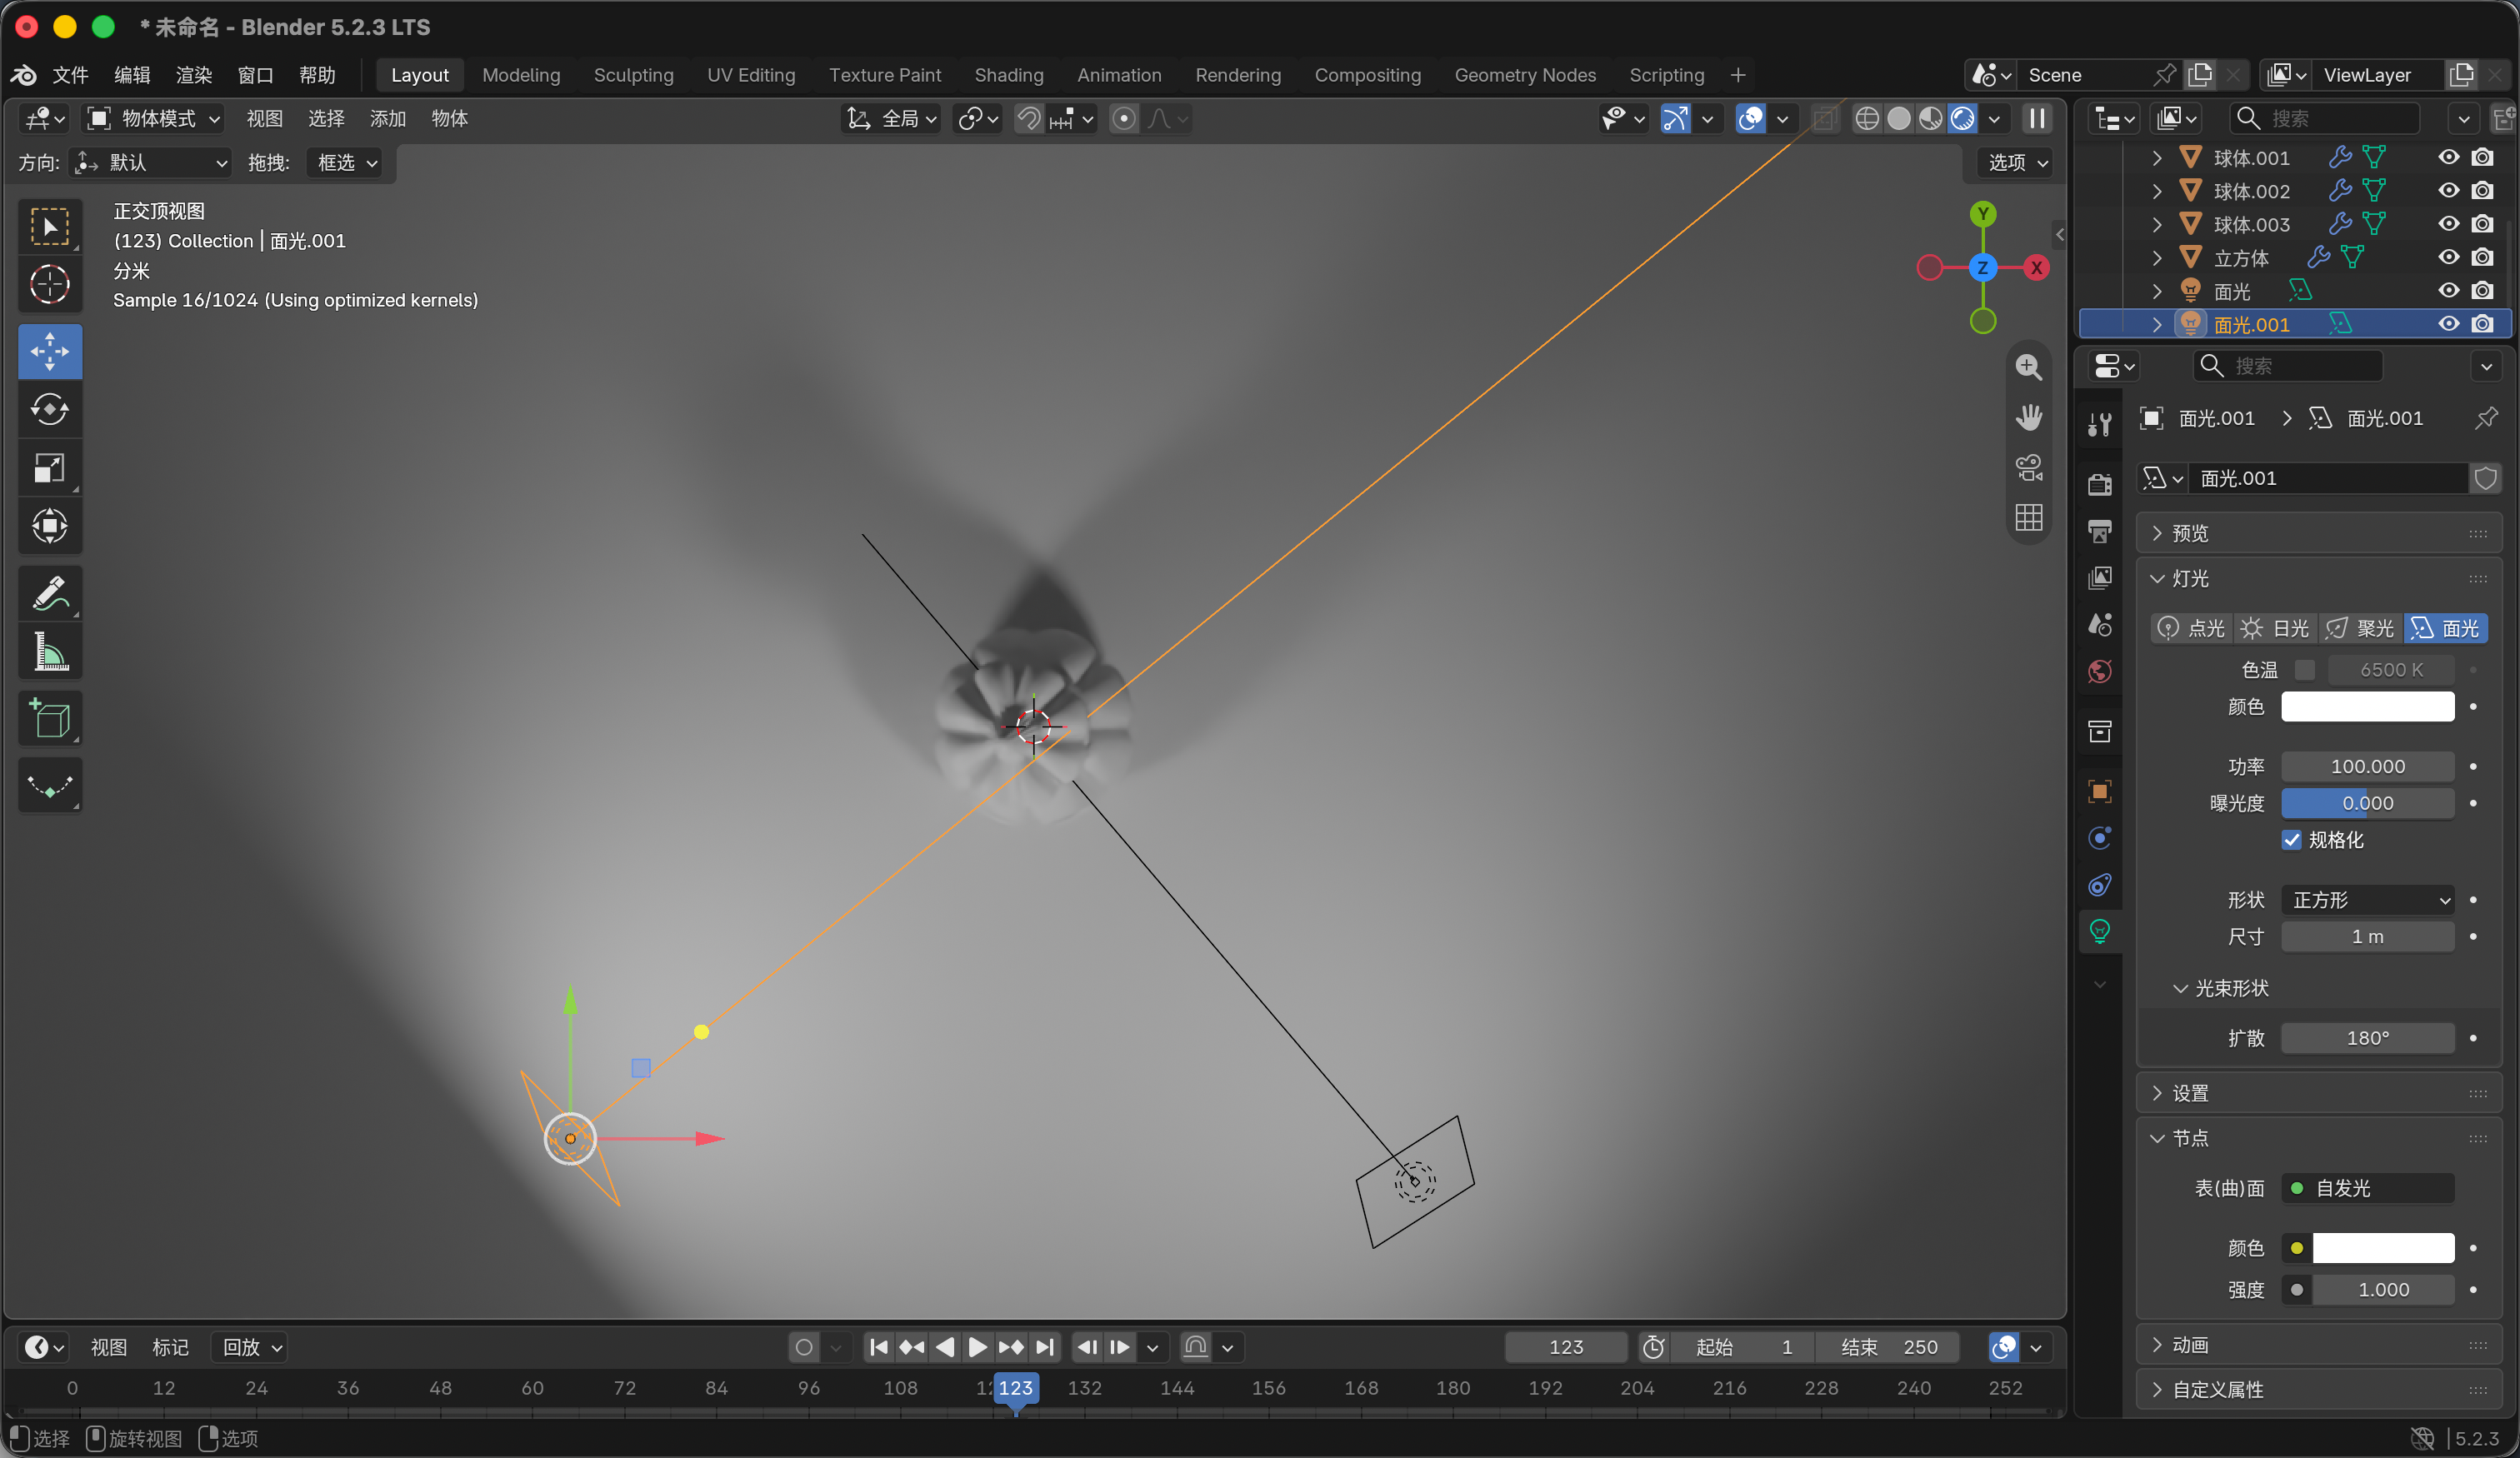
Task: Click the zoom magnifier viewport icon
Action: coord(2028,367)
